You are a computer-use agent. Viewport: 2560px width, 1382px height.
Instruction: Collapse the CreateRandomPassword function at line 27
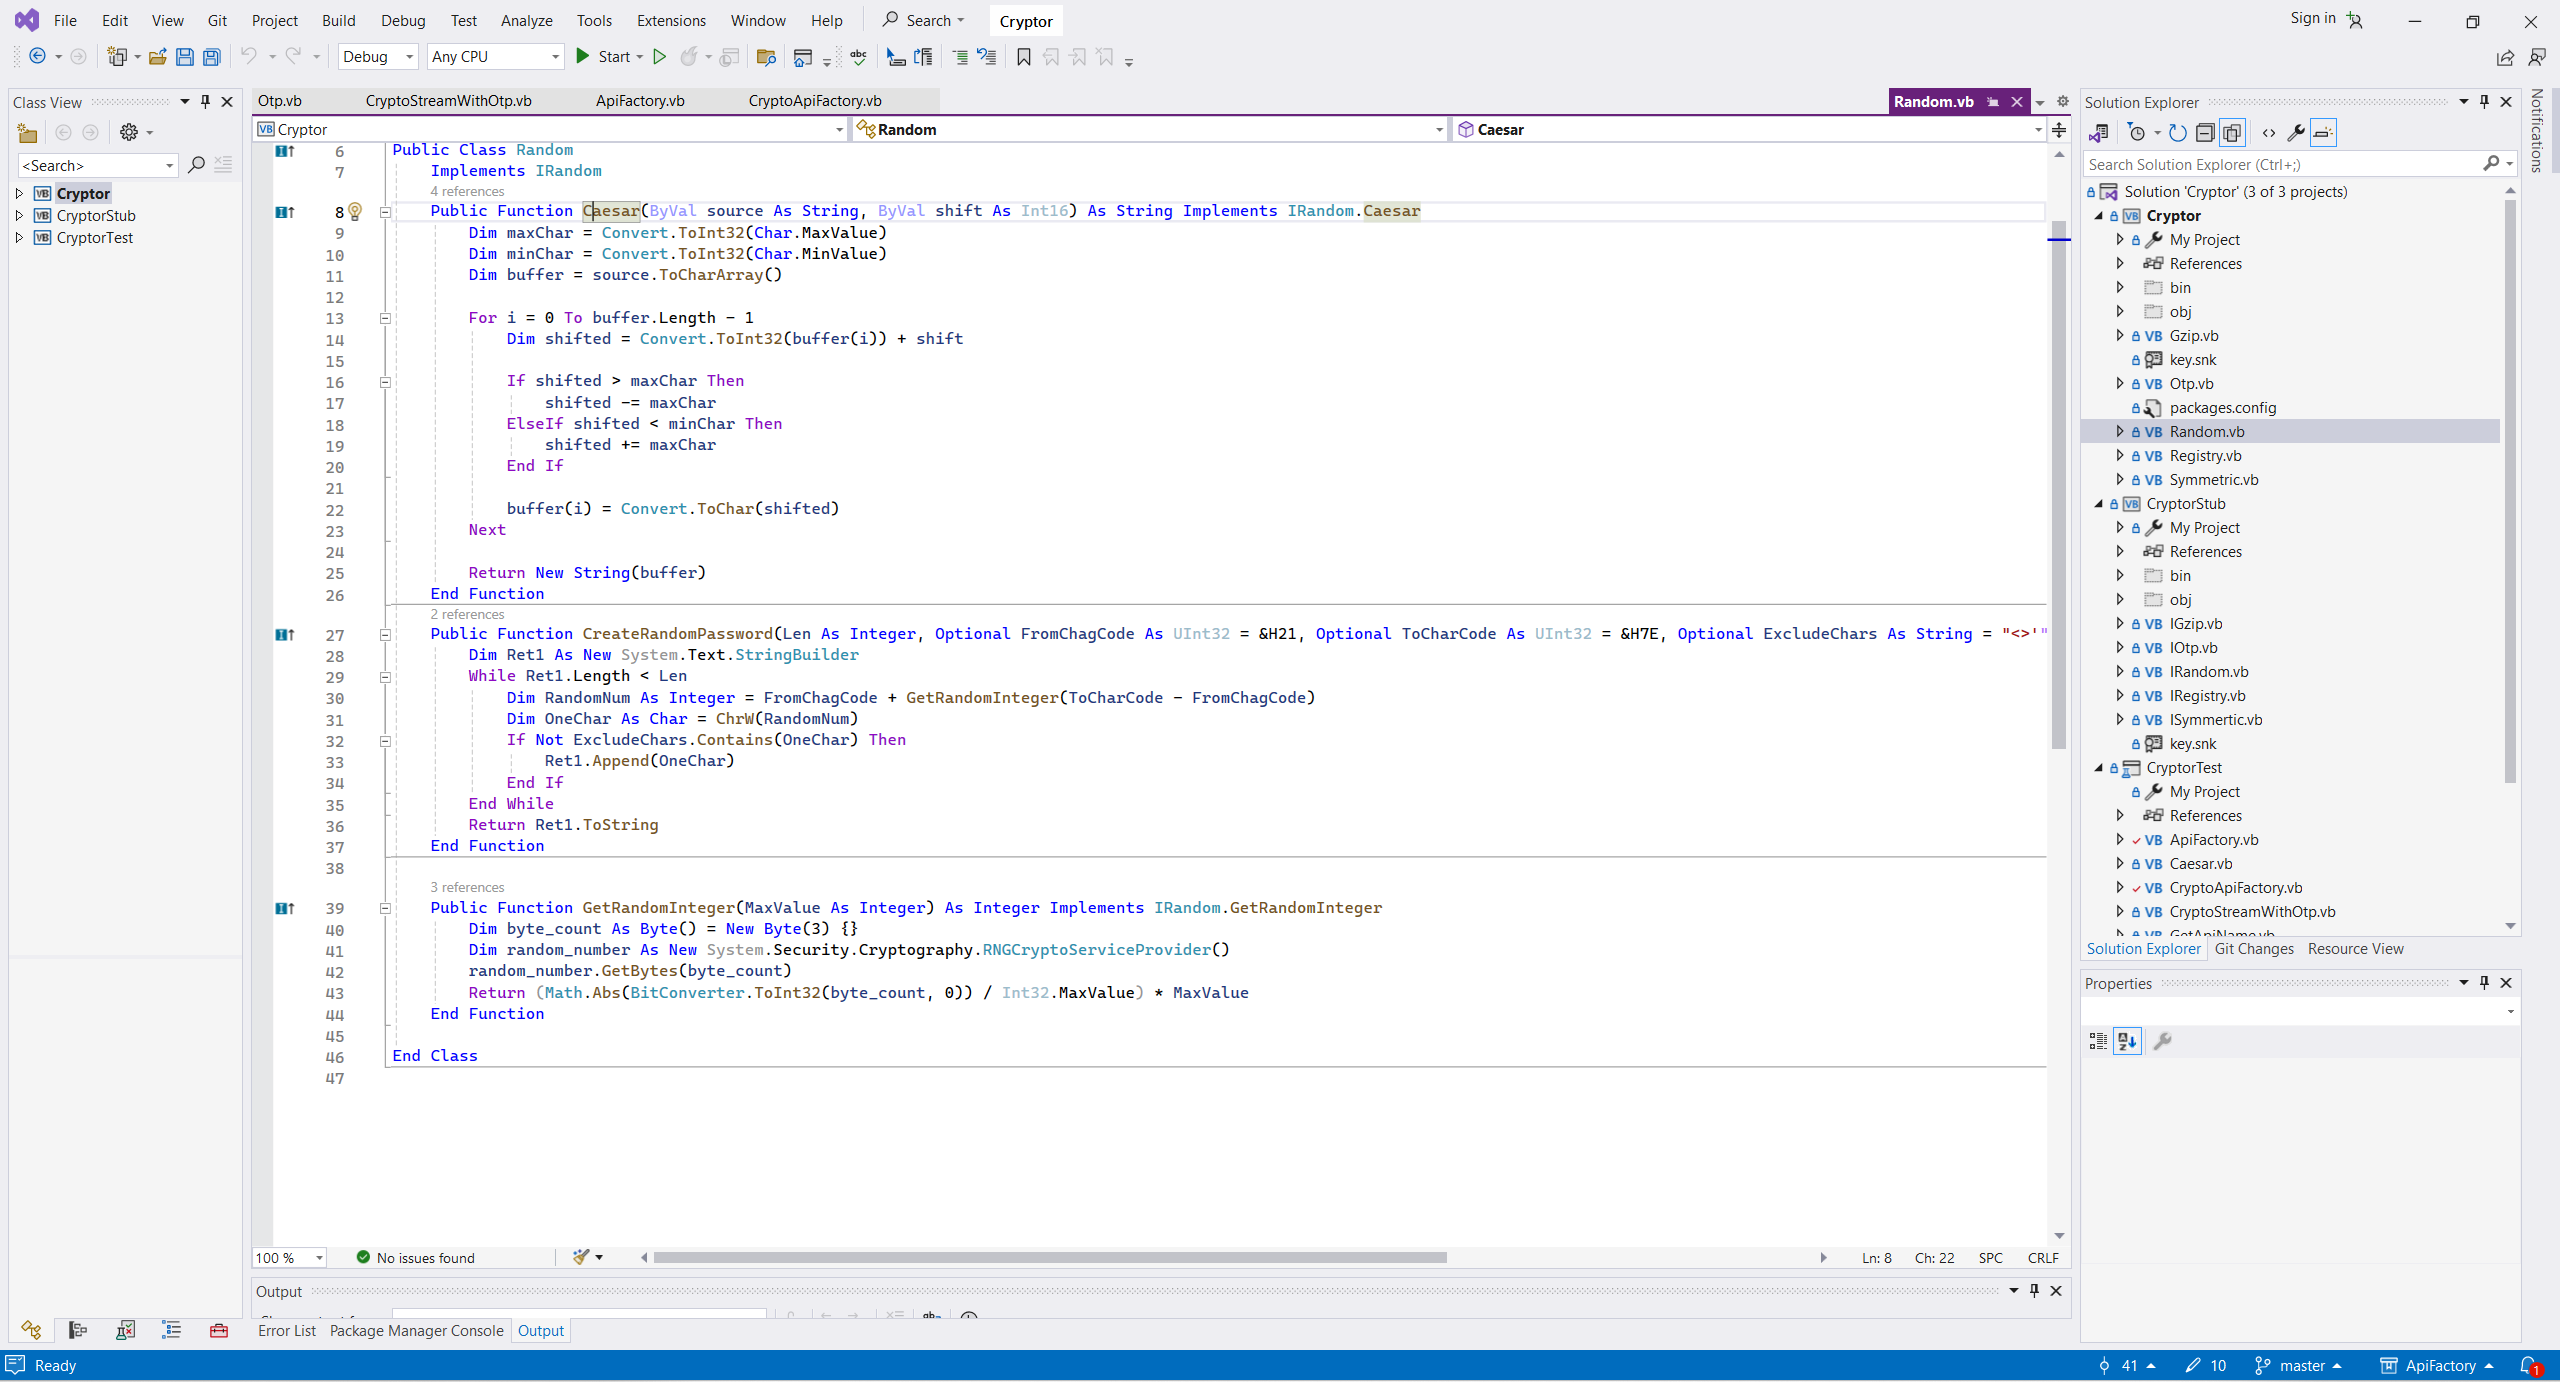(385, 634)
